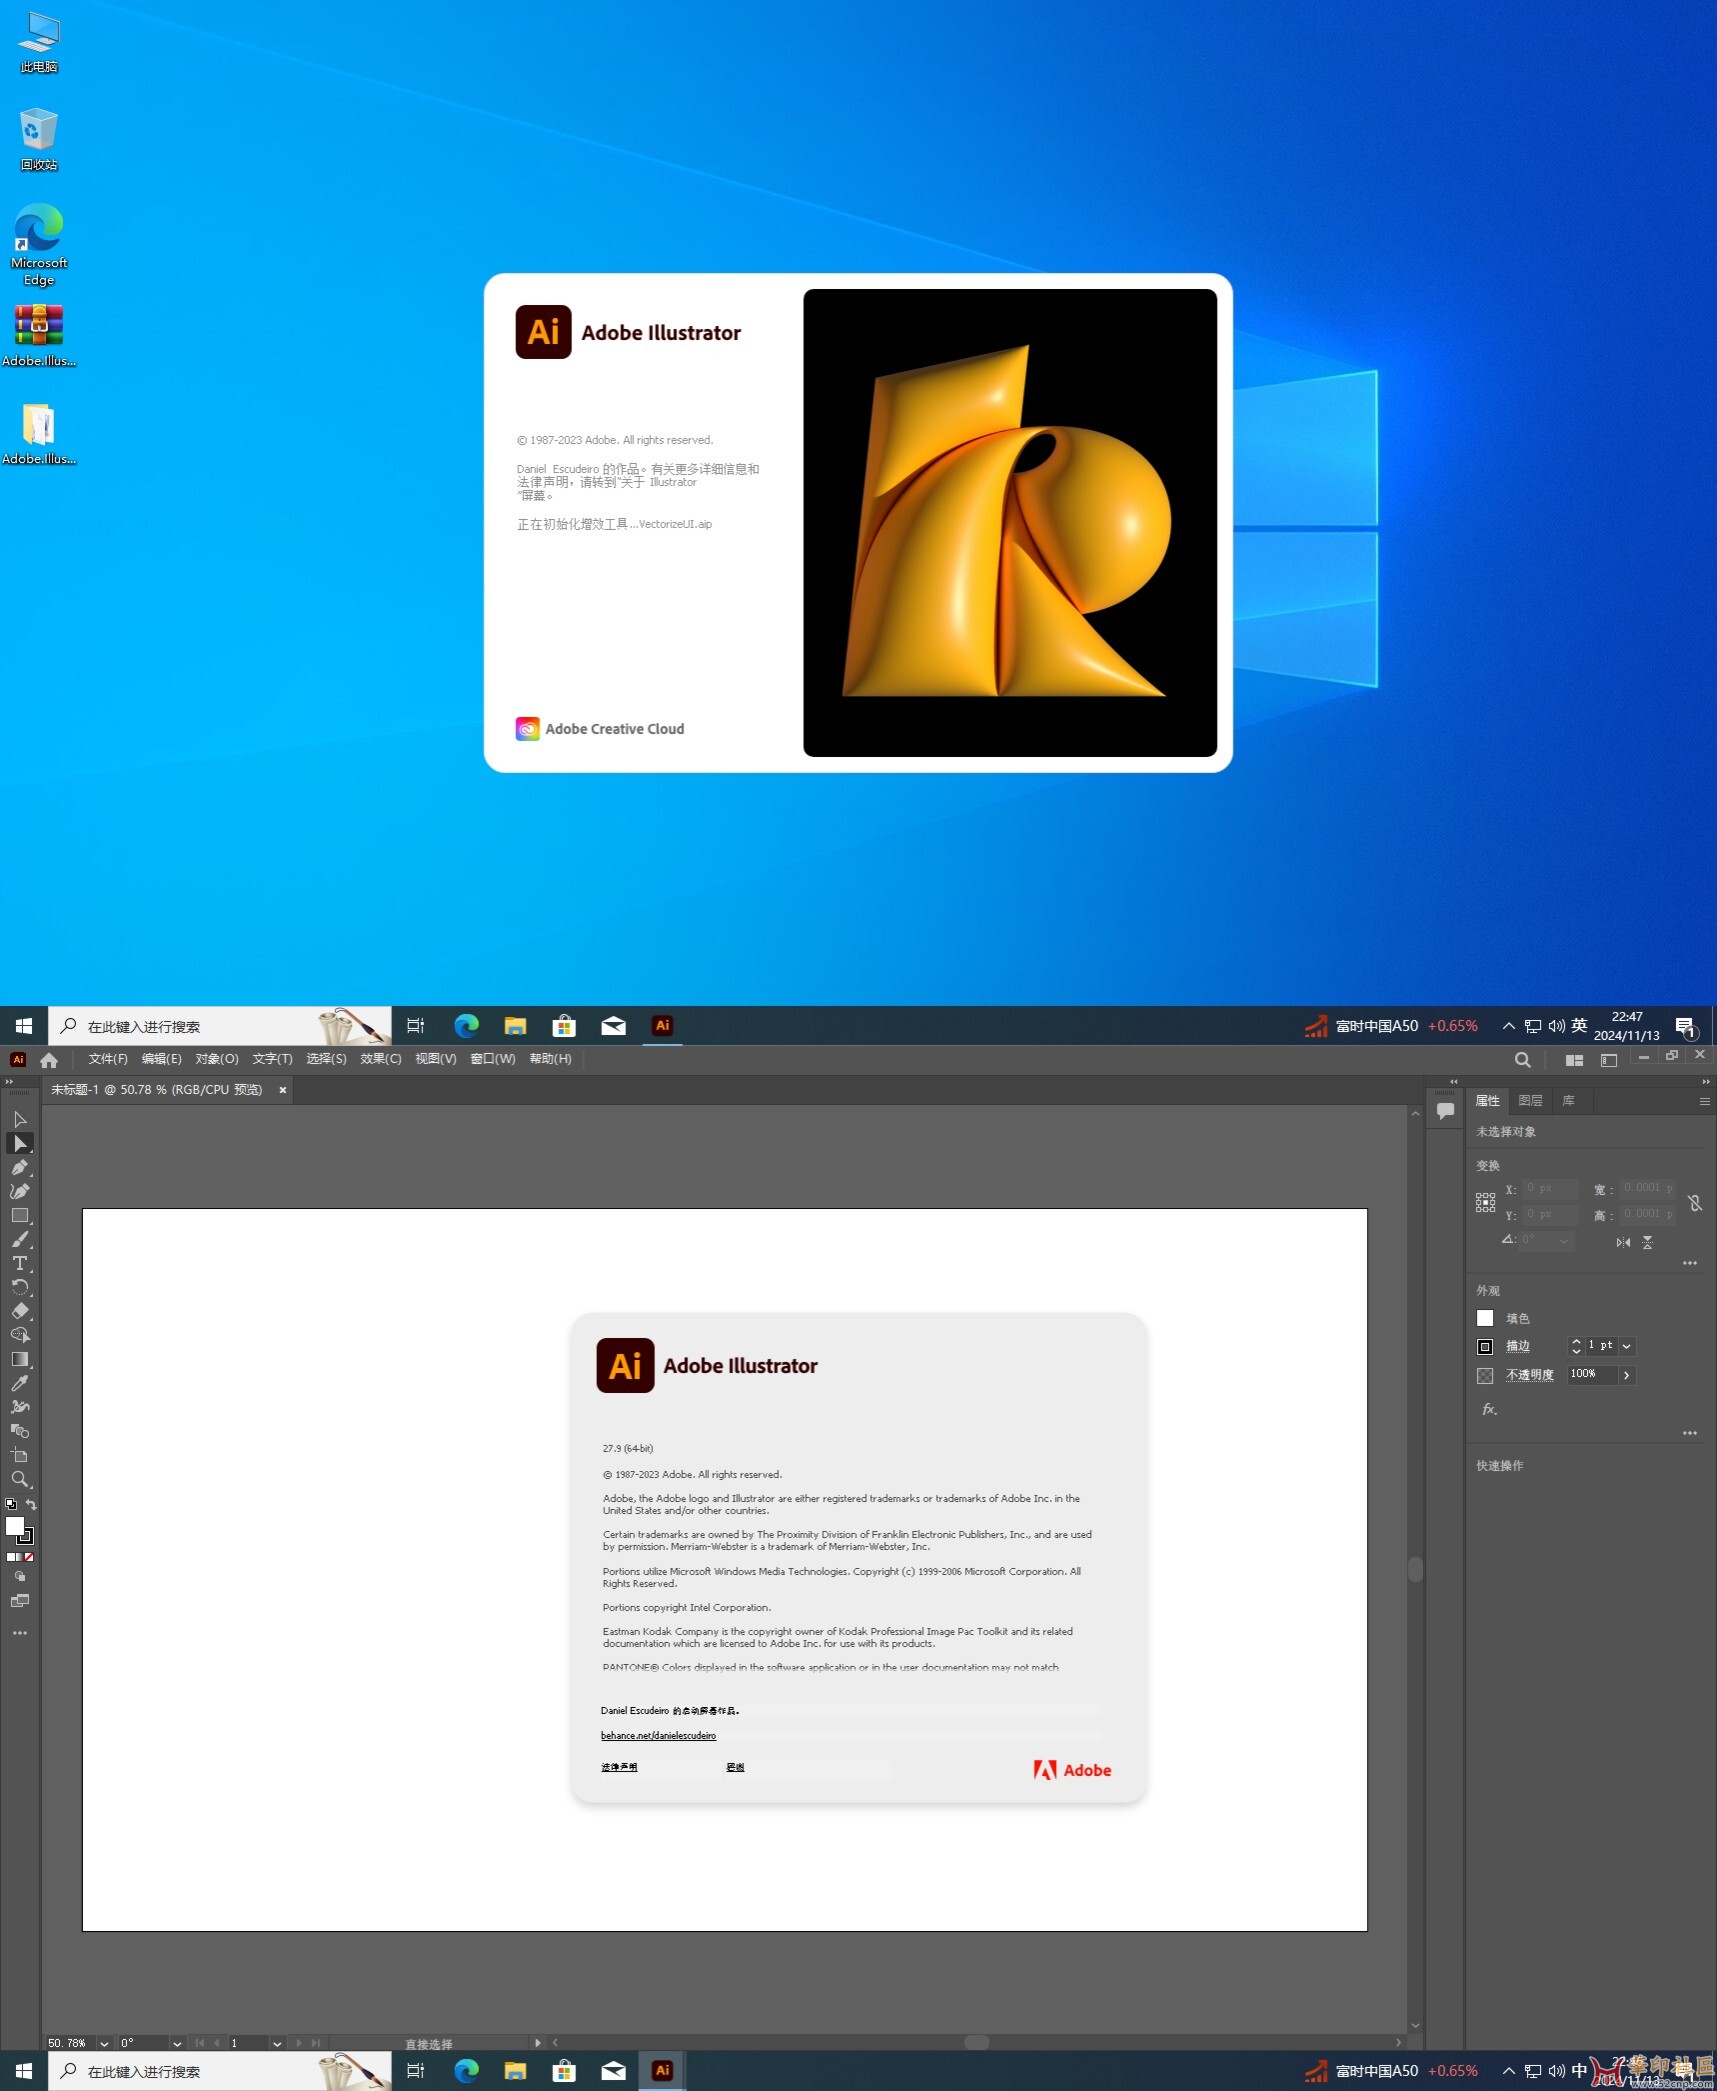Click the Fill color swatch in toolbar
This screenshot has height=2091, width=1717.
pos(15,1526)
